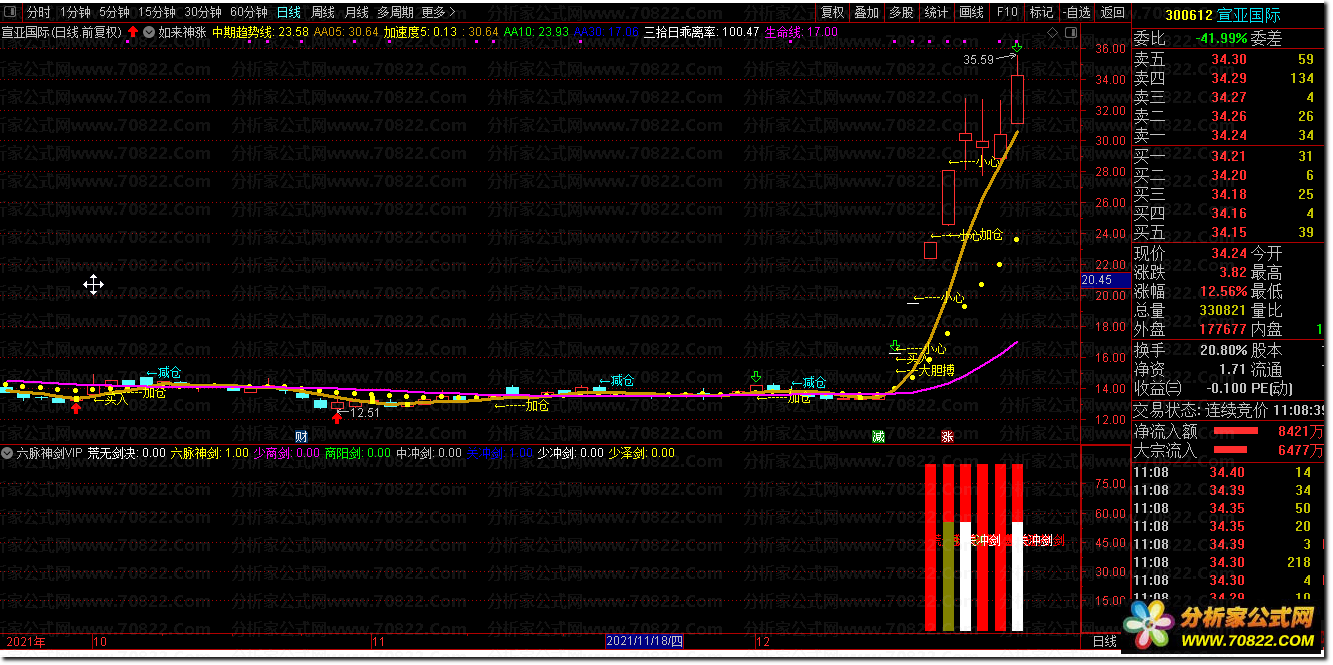The image size is (1333, 665).
Task: Expand the 更多 period options
Action: pos(439,13)
